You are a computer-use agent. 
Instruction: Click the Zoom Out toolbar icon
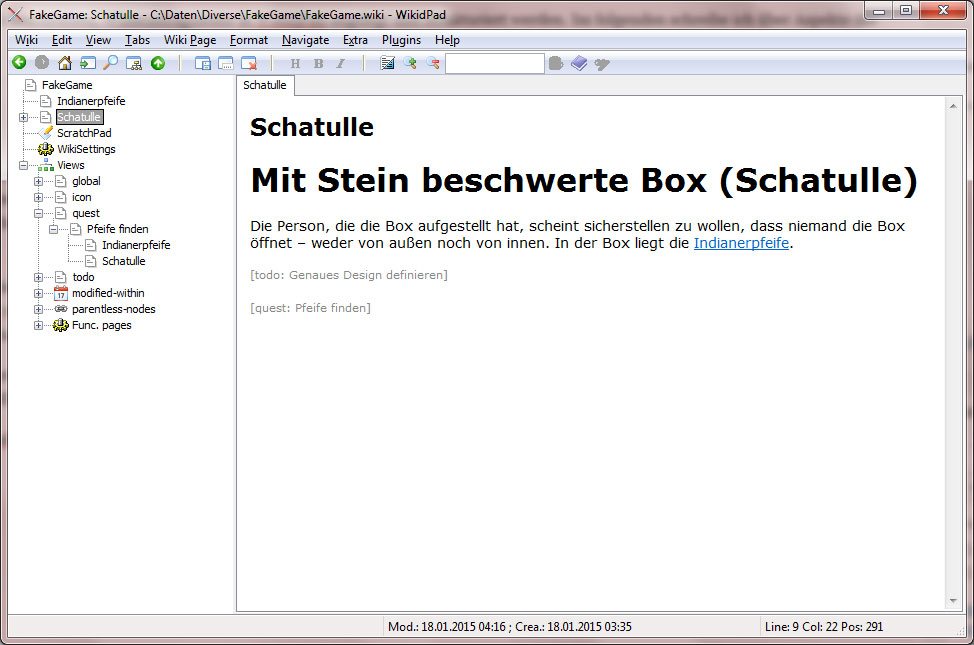click(x=433, y=63)
